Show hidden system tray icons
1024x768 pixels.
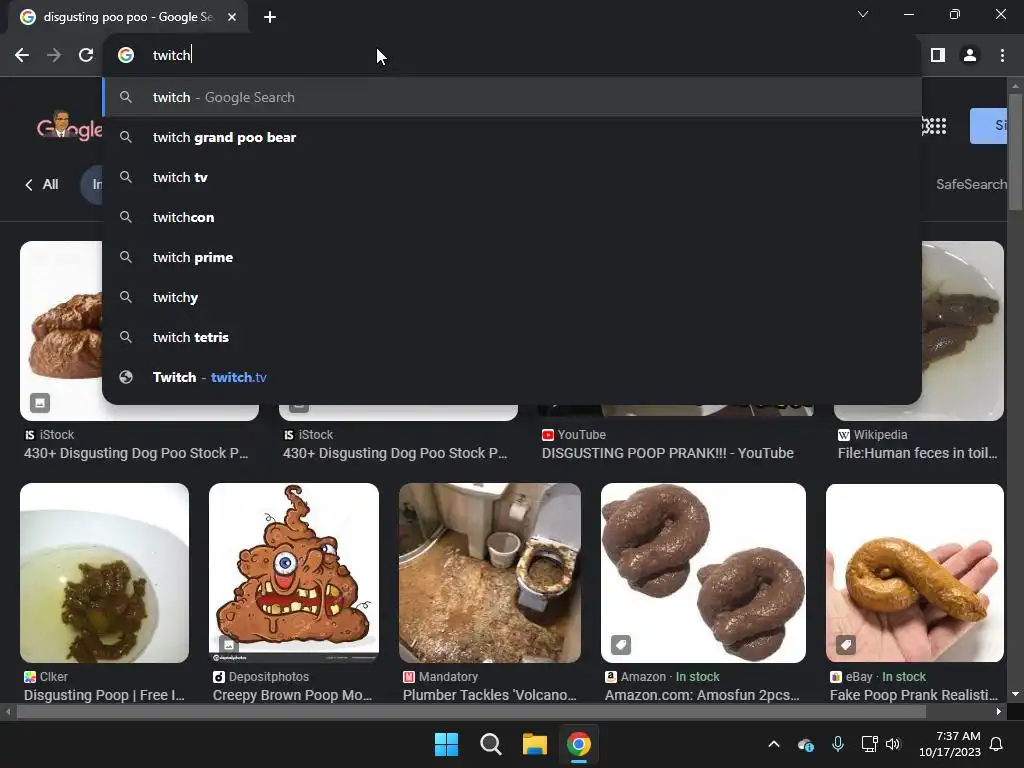tap(774, 744)
